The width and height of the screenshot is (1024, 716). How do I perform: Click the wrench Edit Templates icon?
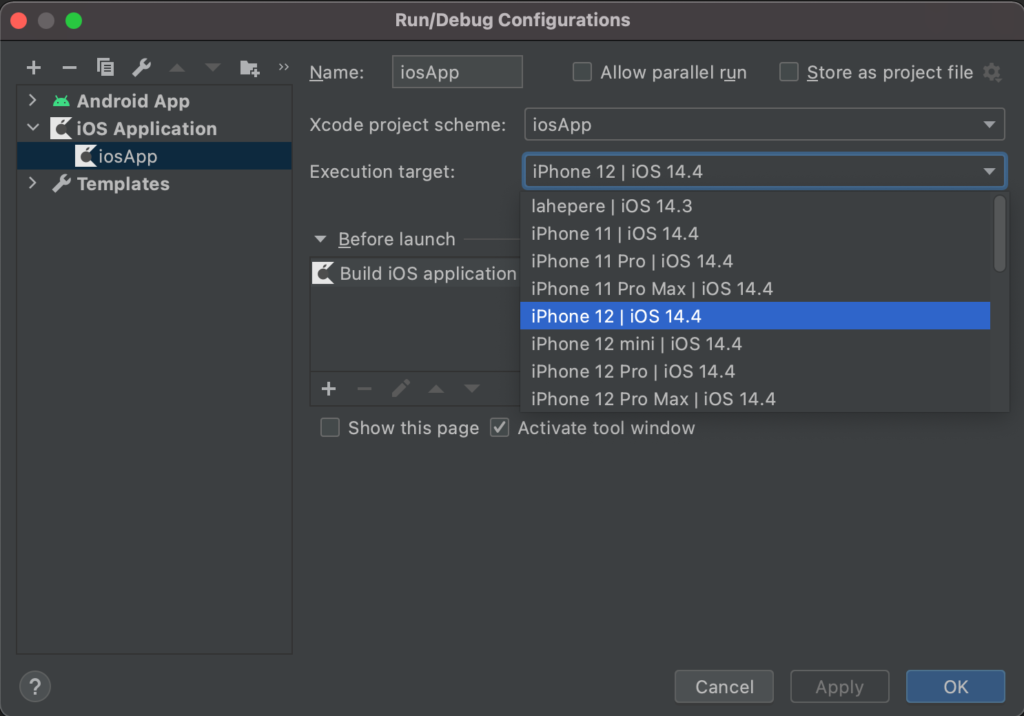(x=141, y=68)
